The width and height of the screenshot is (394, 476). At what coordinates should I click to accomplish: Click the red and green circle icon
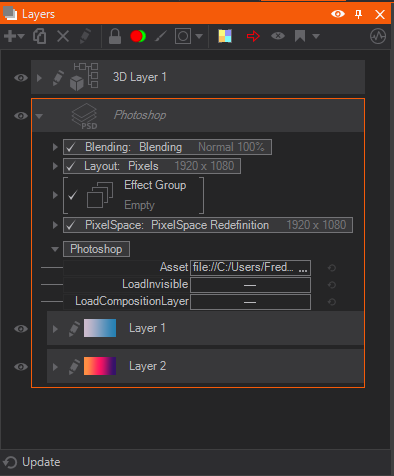(138, 36)
